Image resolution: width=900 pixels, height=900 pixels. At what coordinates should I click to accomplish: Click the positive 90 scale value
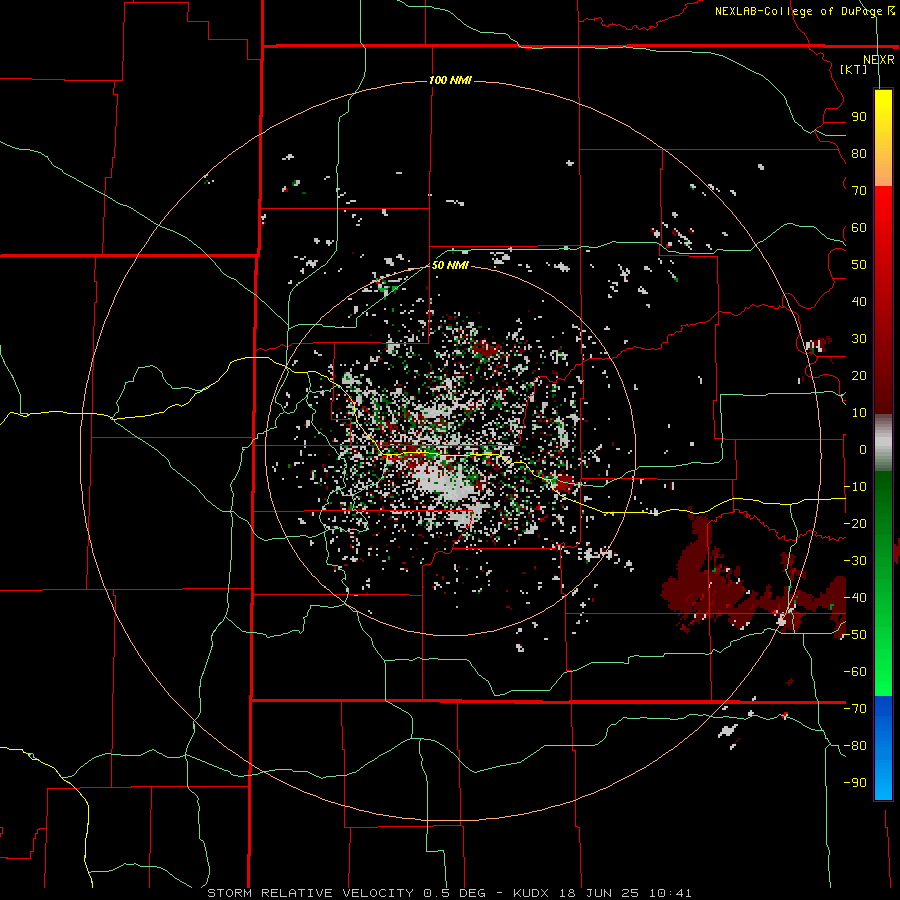pos(859,117)
